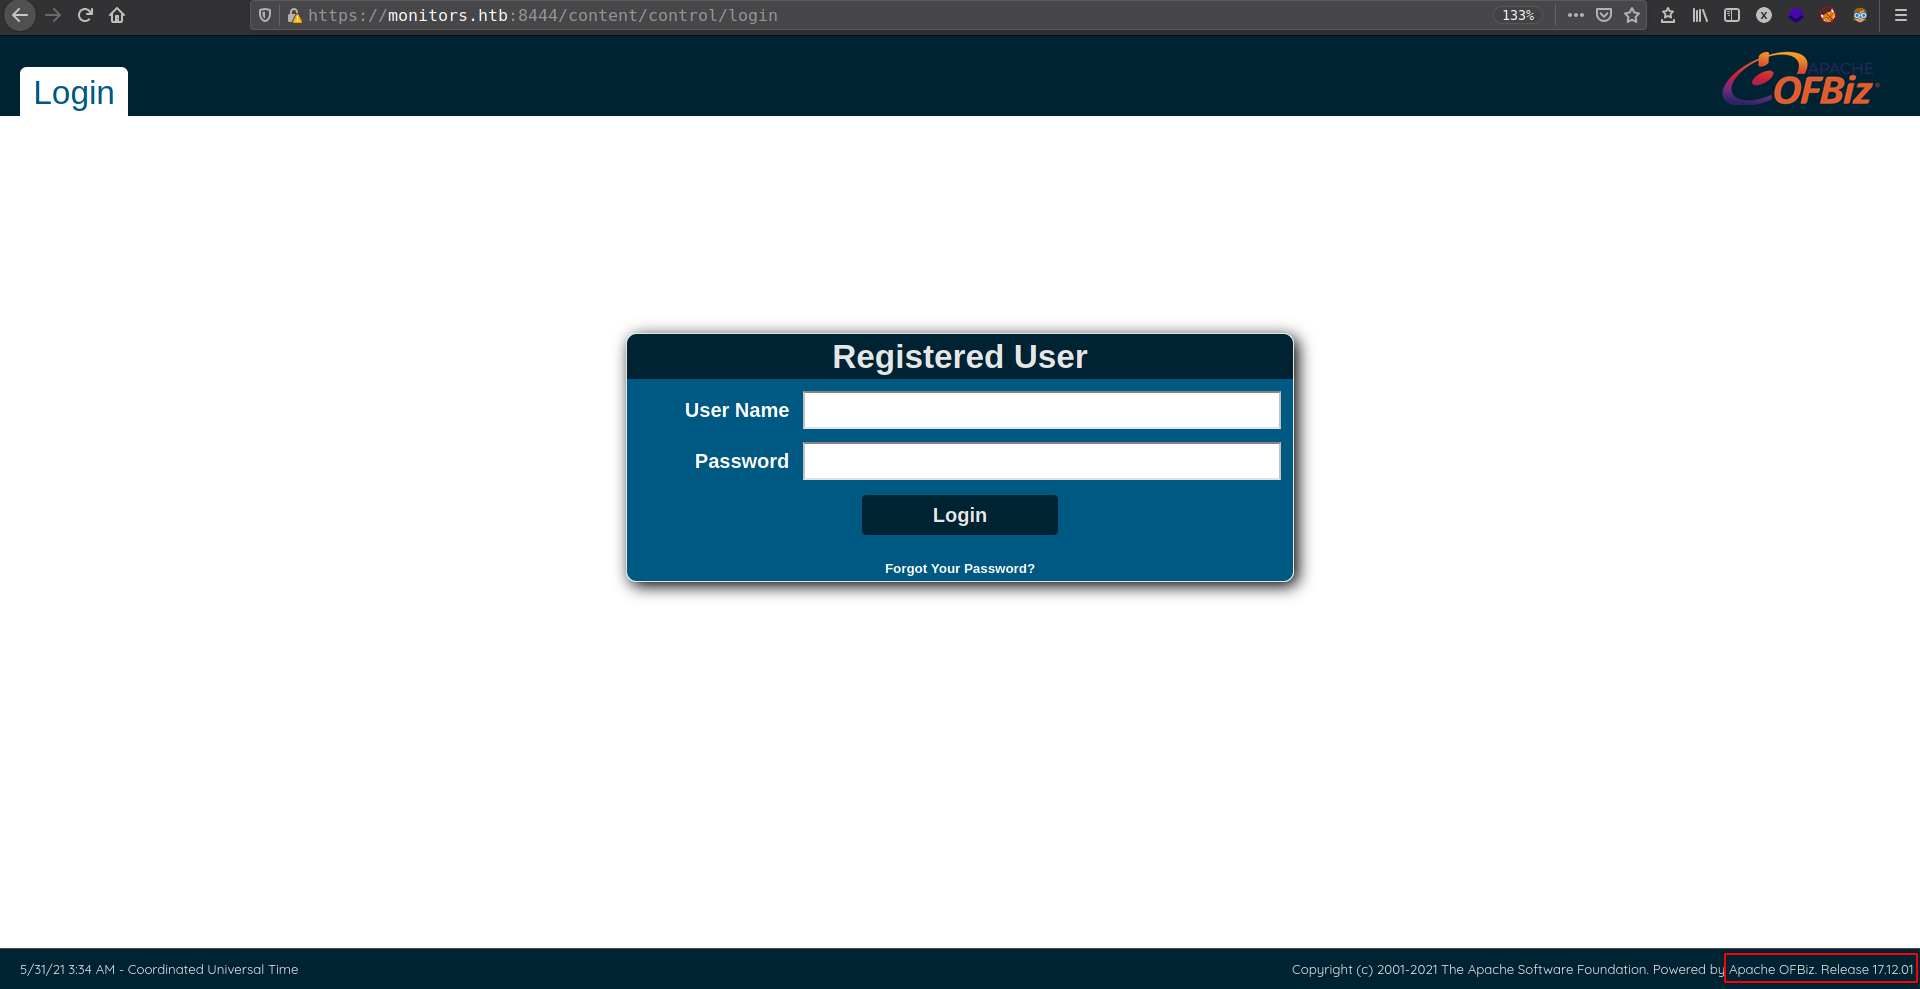Open the Forgot Your Password link
The image size is (1920, 989).
tap(959, 568)
